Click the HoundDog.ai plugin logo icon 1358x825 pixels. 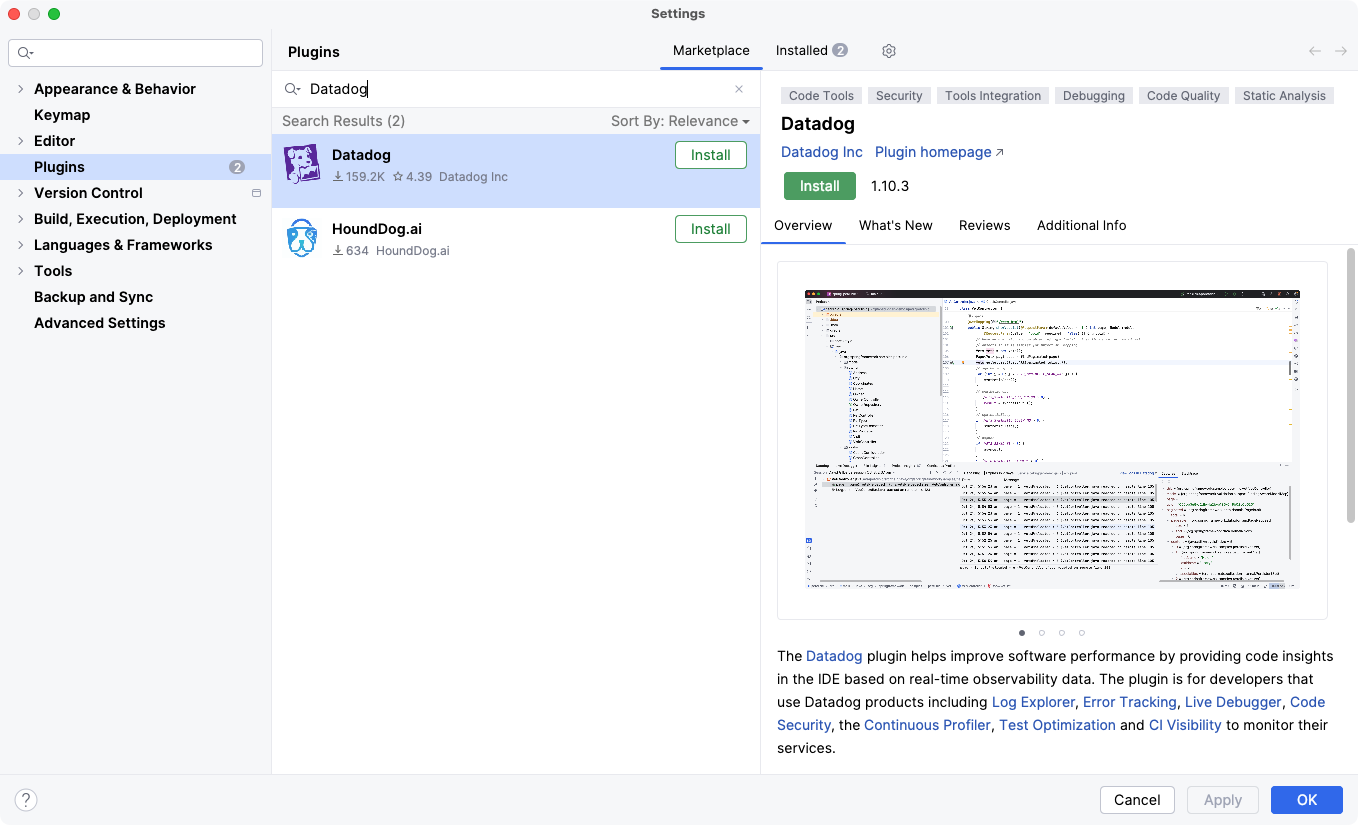302,238
